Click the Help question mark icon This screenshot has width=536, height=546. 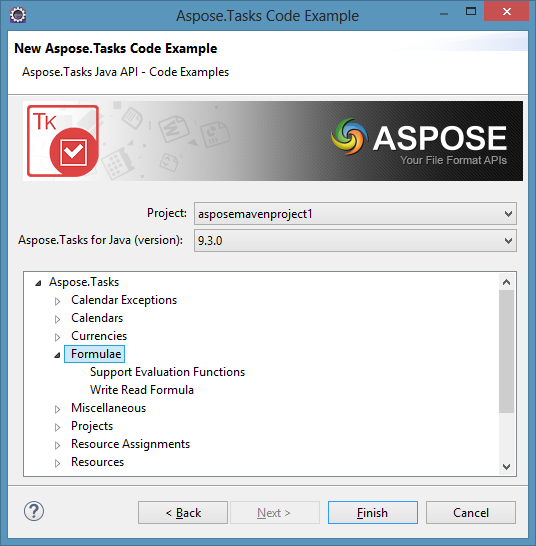[x=34, y=511]
